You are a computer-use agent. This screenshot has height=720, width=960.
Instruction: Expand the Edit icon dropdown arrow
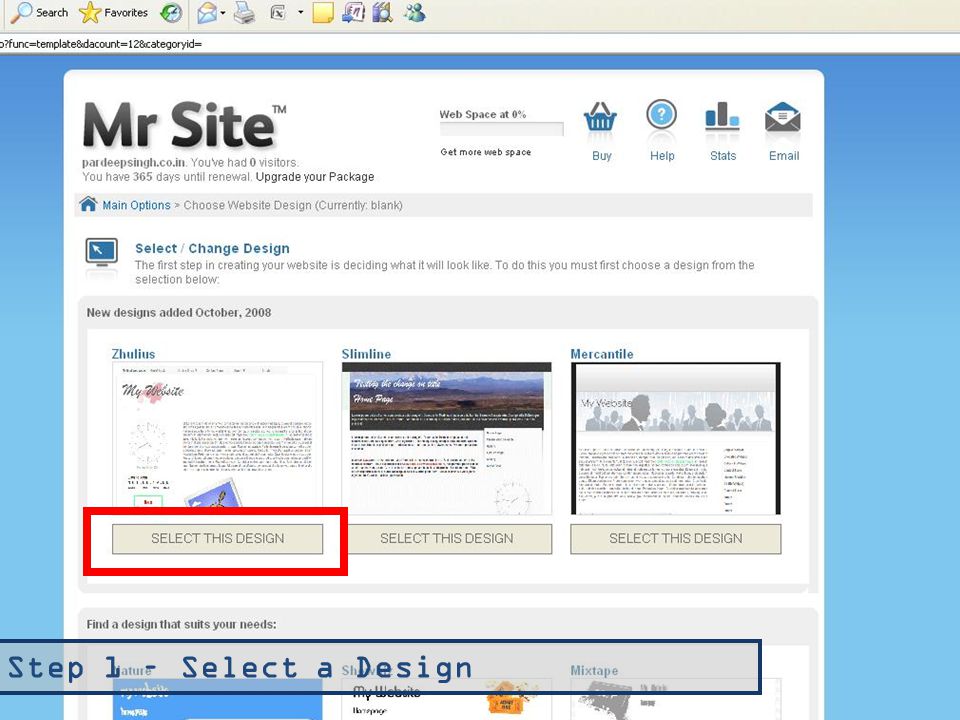(x=301, y=12)
